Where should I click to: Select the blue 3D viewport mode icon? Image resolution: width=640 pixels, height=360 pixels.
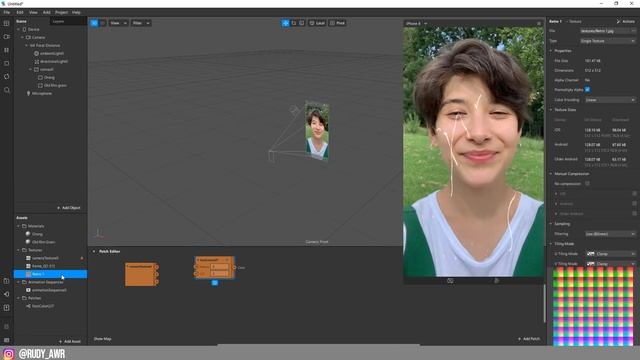click(x=94, y=23)
